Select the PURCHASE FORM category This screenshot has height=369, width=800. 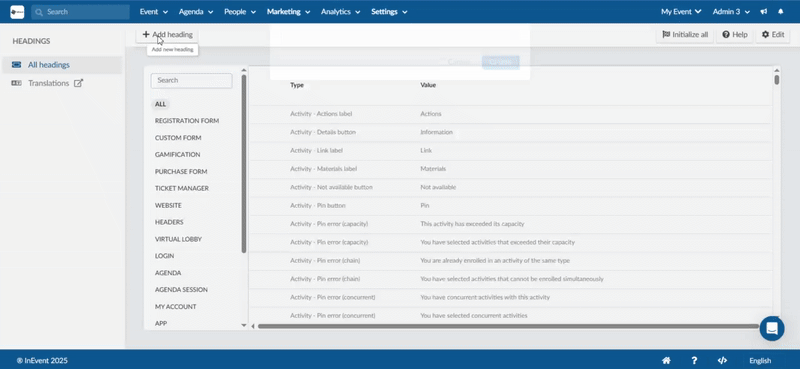[x=181, y=171]
